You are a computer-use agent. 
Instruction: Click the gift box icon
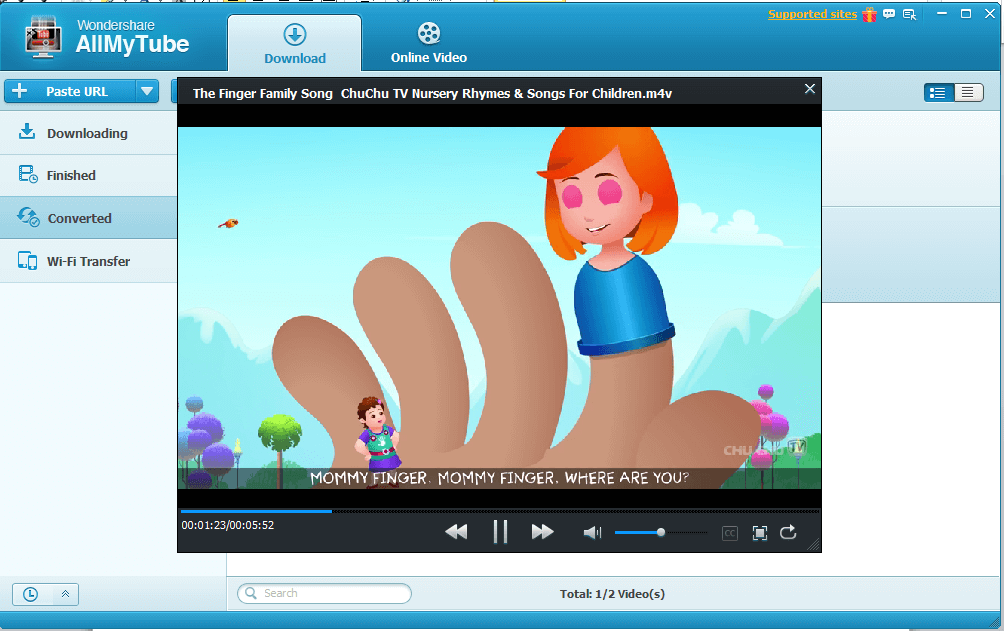click(x=869, y=14)
